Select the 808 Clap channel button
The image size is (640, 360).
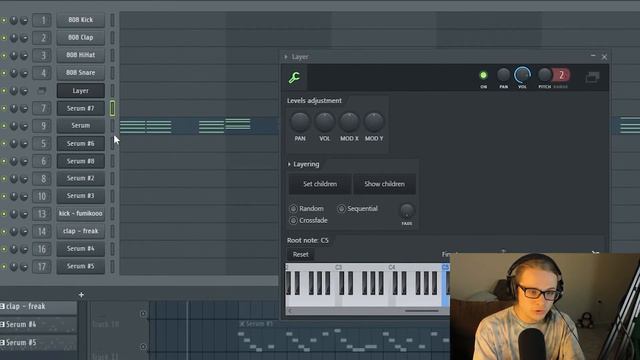point(81,38)
